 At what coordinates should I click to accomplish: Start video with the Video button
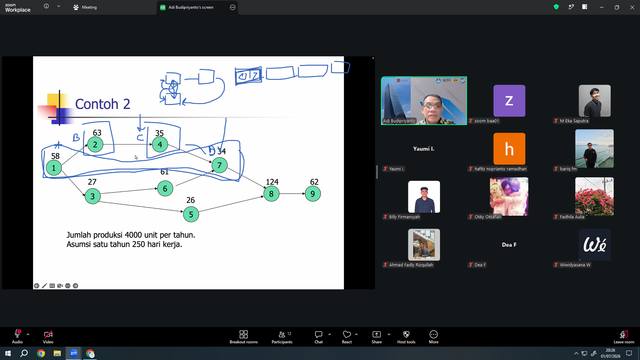48,336
